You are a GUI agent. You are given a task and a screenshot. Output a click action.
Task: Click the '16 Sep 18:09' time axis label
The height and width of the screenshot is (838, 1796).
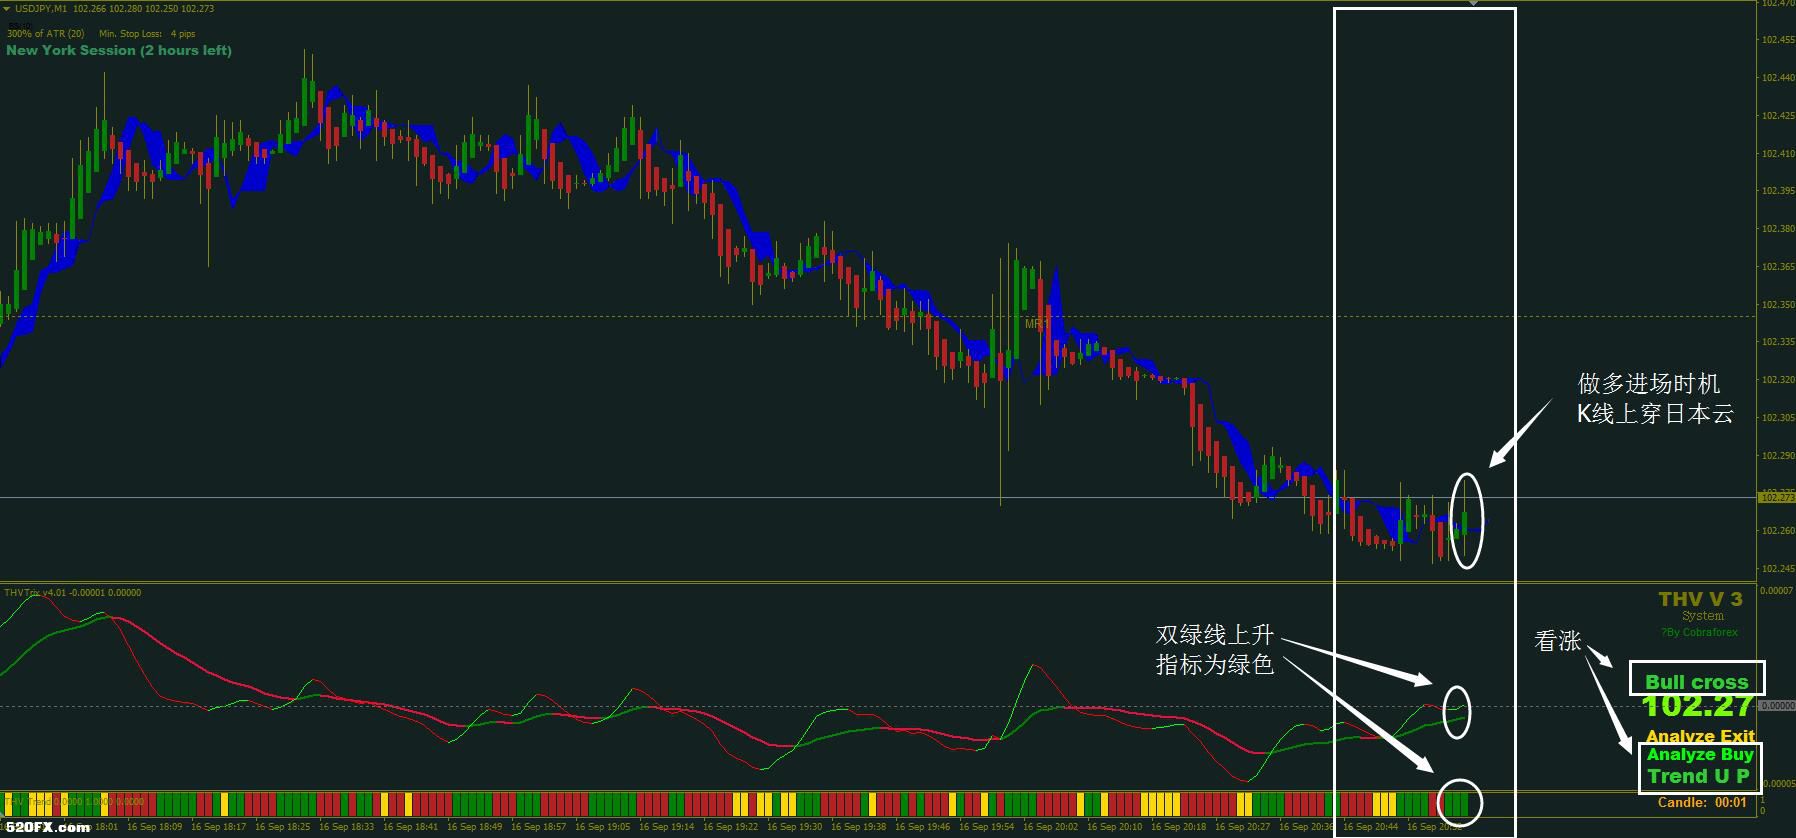pyautogui.click(x=154, y=827)
